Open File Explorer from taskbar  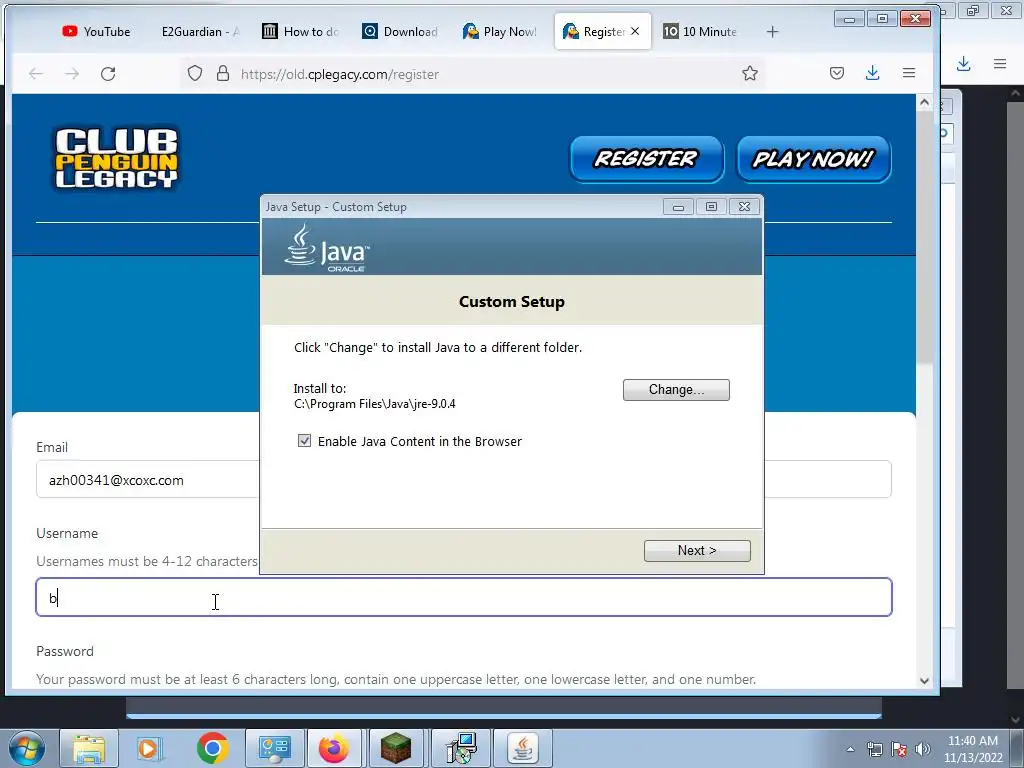tap(89, 748)
